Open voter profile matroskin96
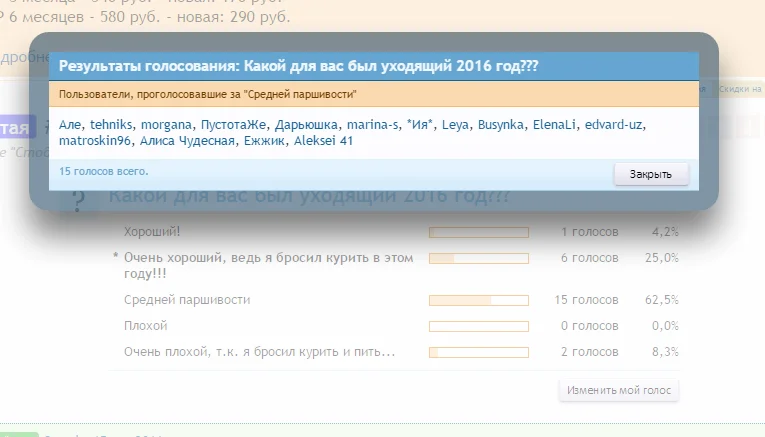 click(x=95, y=141)
